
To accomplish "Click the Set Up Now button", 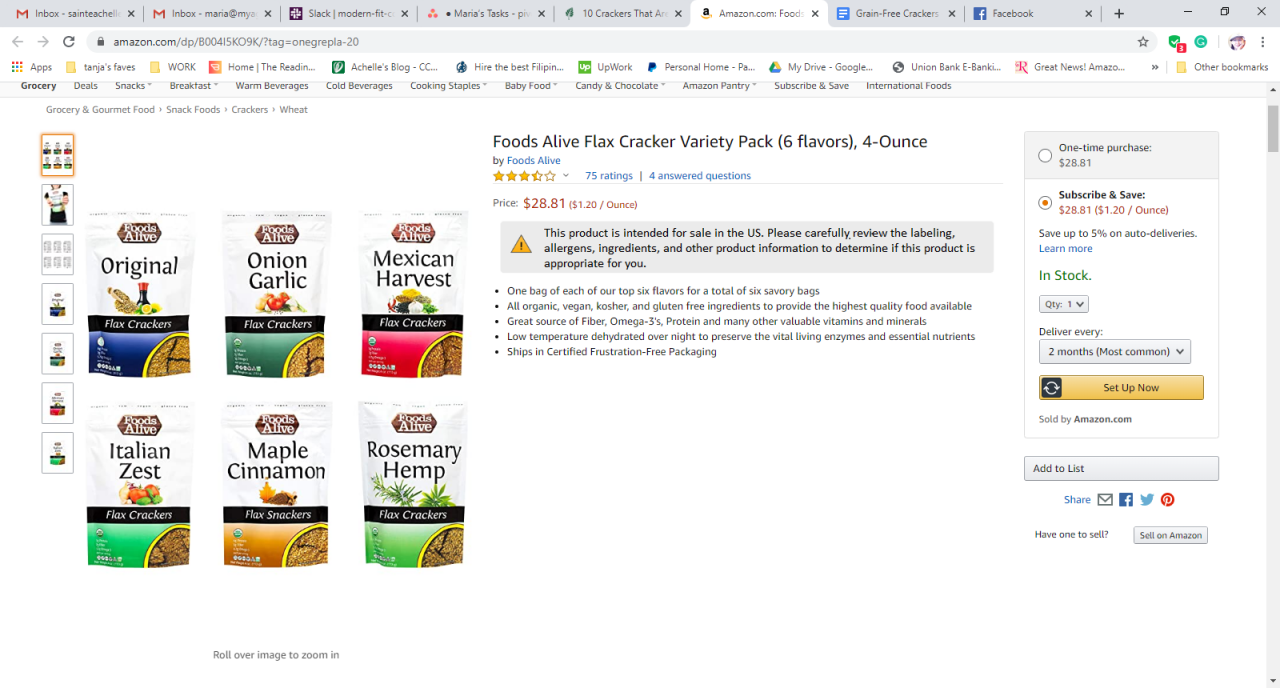I will coord(1121,388).
